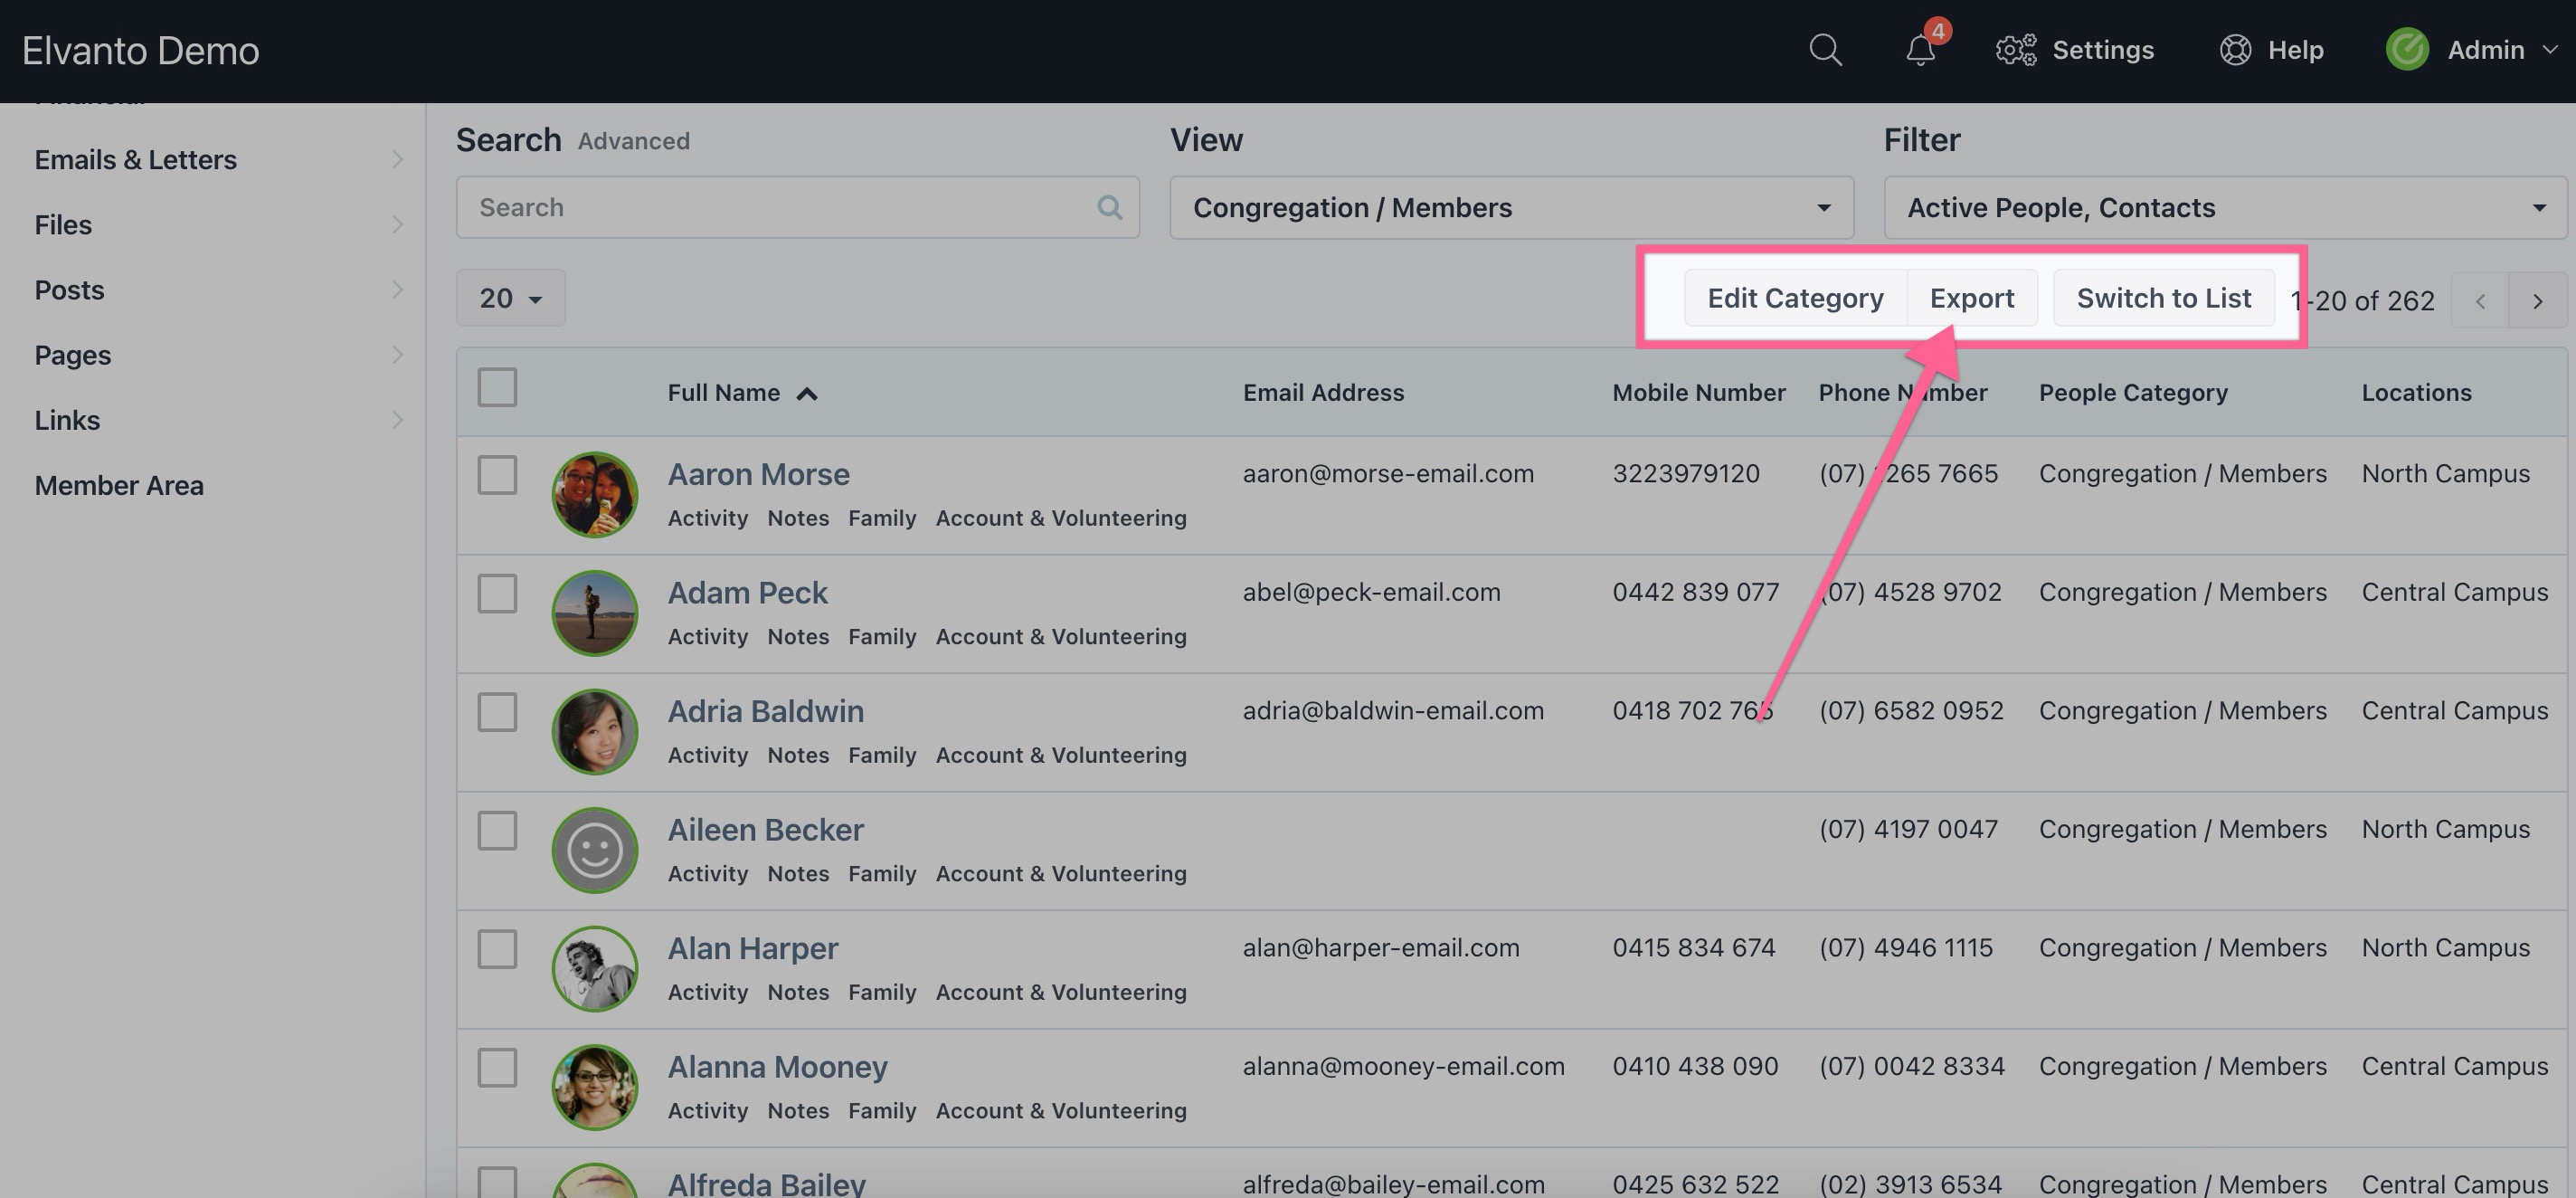Click email alanna@mooney-email.com
The image size is (2576, 1198).
point(1403,1066)
